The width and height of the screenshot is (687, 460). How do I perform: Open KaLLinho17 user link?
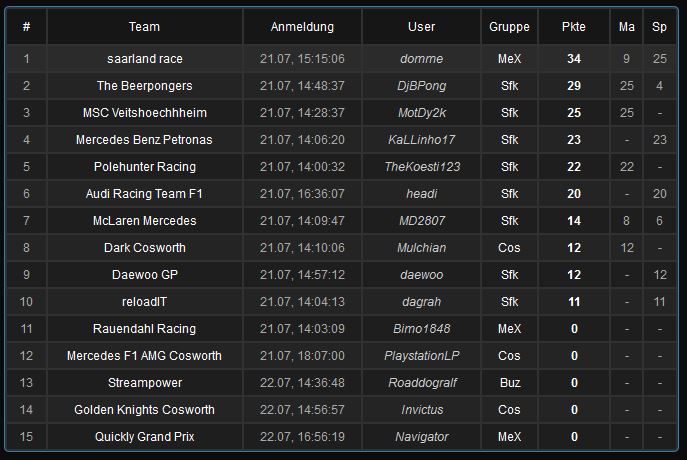coord(421,140)
